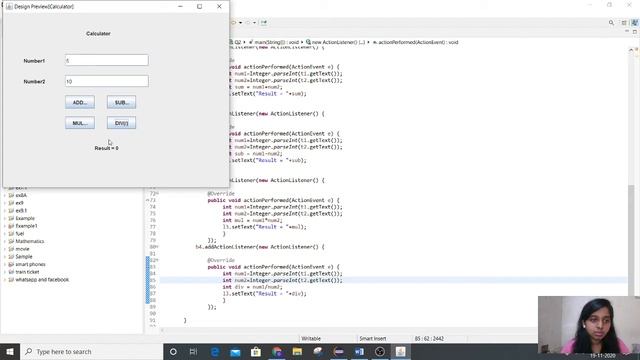Click the Java perspective icon

635,23
